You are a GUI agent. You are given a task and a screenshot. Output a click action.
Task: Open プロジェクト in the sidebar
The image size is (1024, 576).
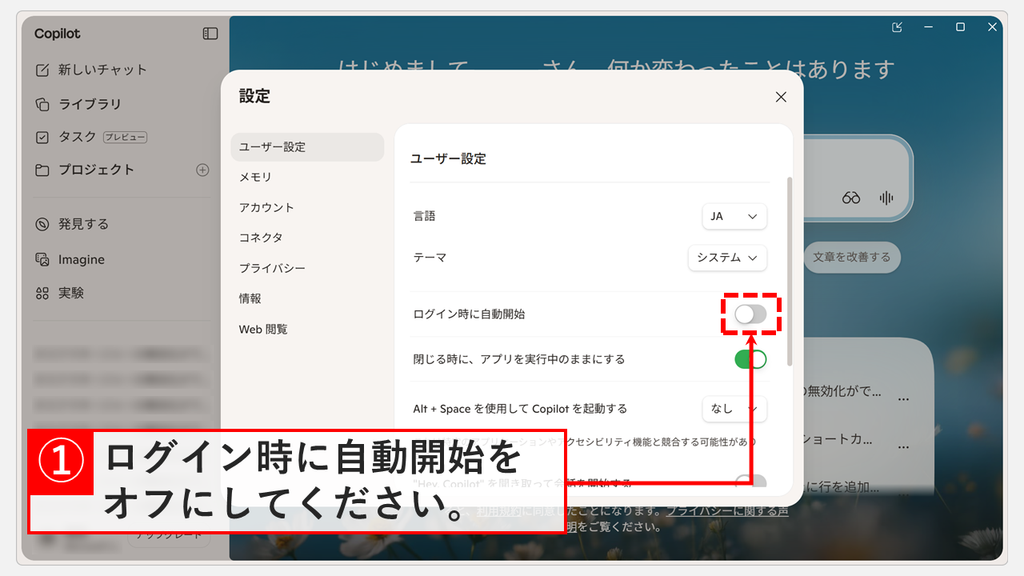tap(95, 170)
